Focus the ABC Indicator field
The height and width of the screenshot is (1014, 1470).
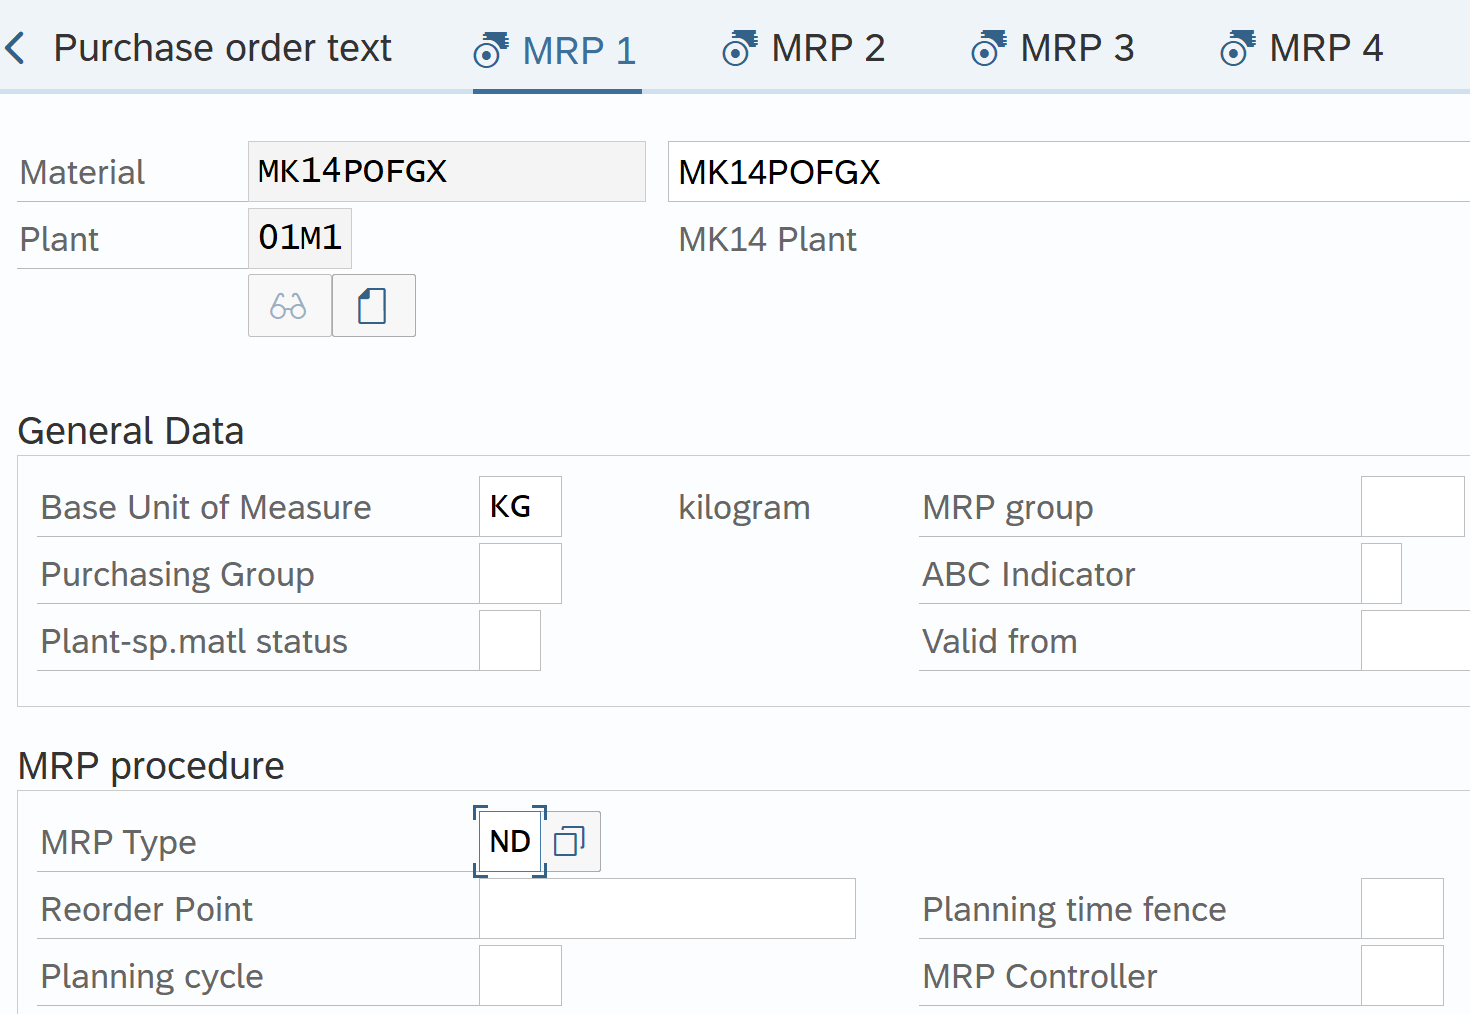1381,574
